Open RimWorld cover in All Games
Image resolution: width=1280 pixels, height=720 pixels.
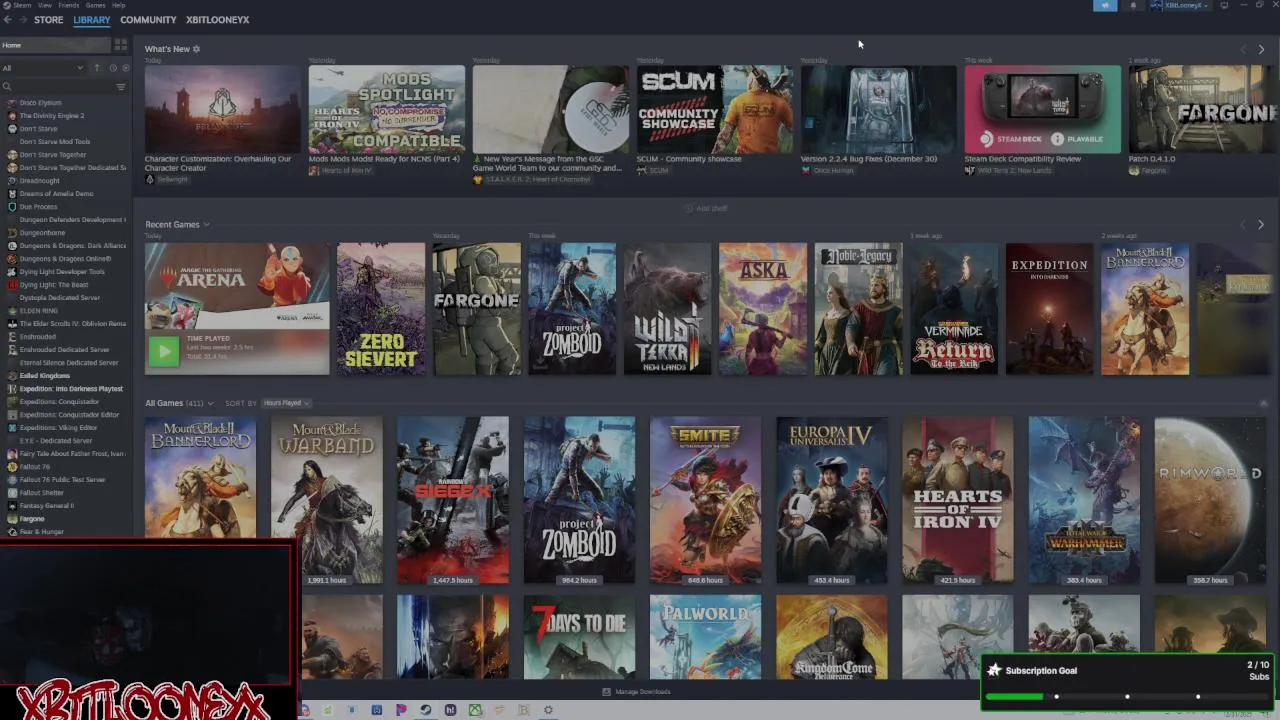[x=1210, y=500]
